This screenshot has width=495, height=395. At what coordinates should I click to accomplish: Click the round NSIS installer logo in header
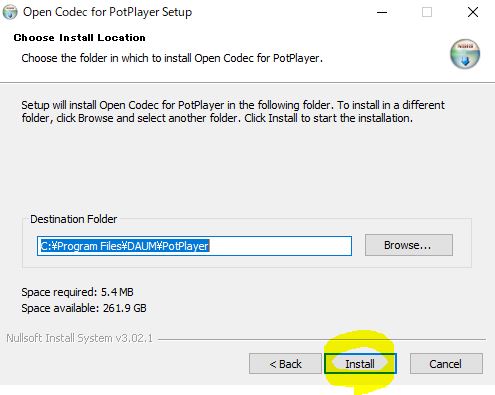[465, 54]
